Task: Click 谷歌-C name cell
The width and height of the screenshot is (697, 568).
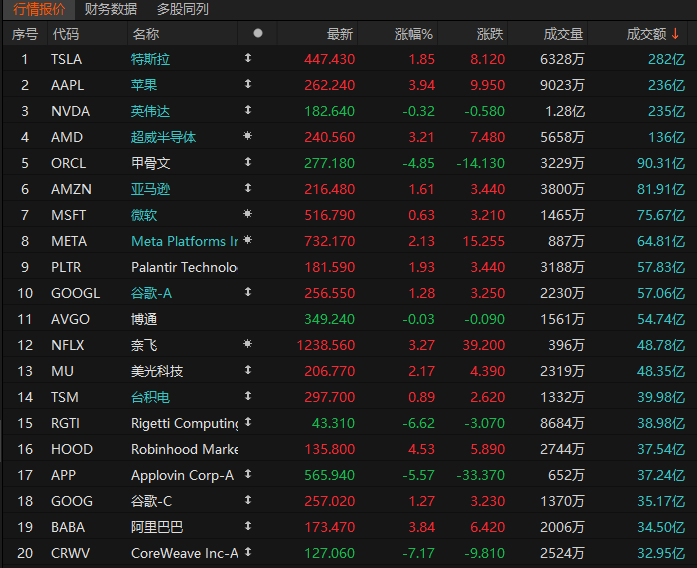Action: click(151, 501)
